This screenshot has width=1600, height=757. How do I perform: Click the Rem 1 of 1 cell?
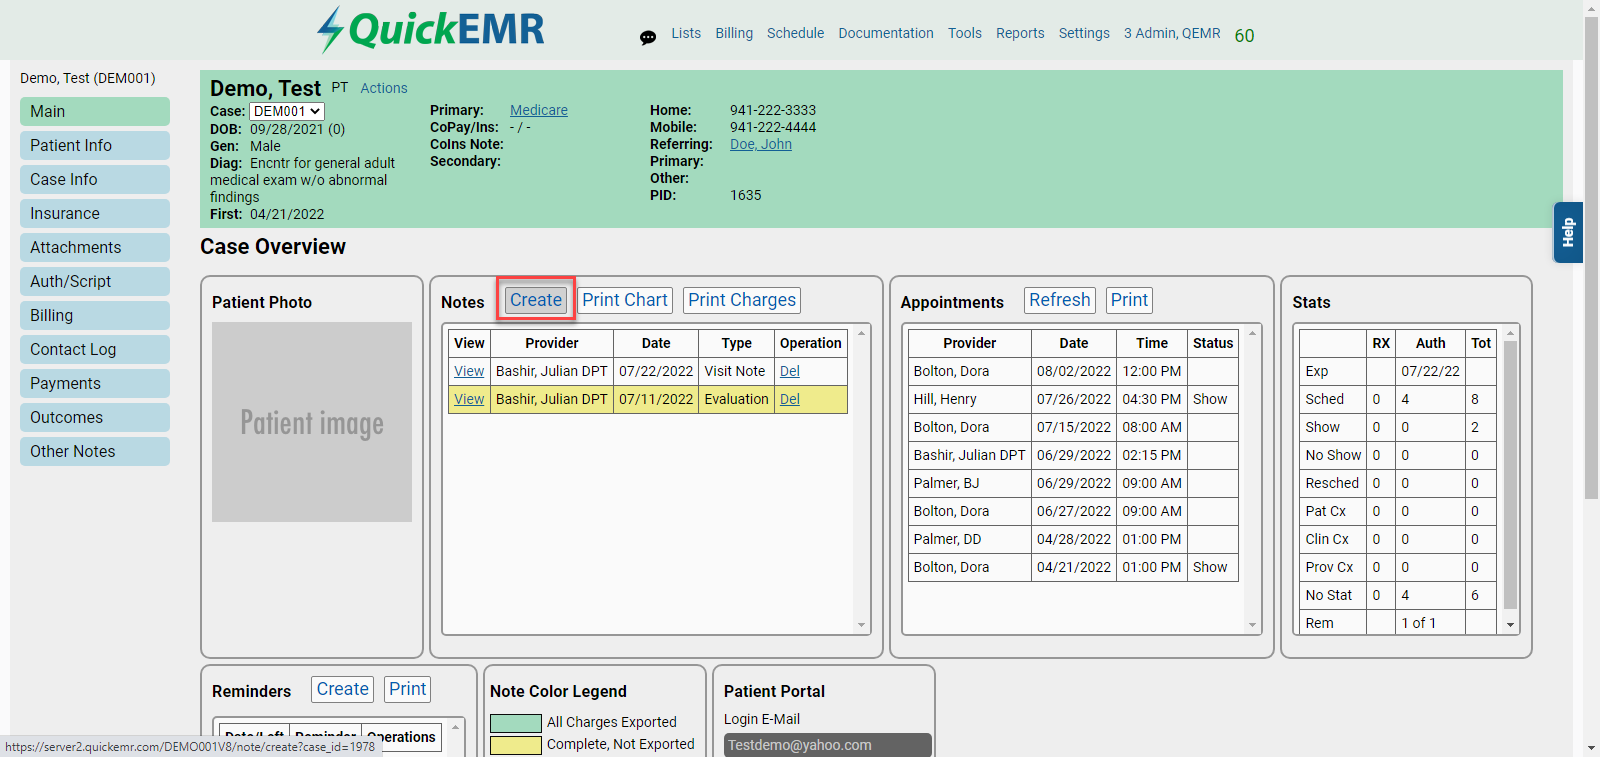click(x=1430, y=623)
